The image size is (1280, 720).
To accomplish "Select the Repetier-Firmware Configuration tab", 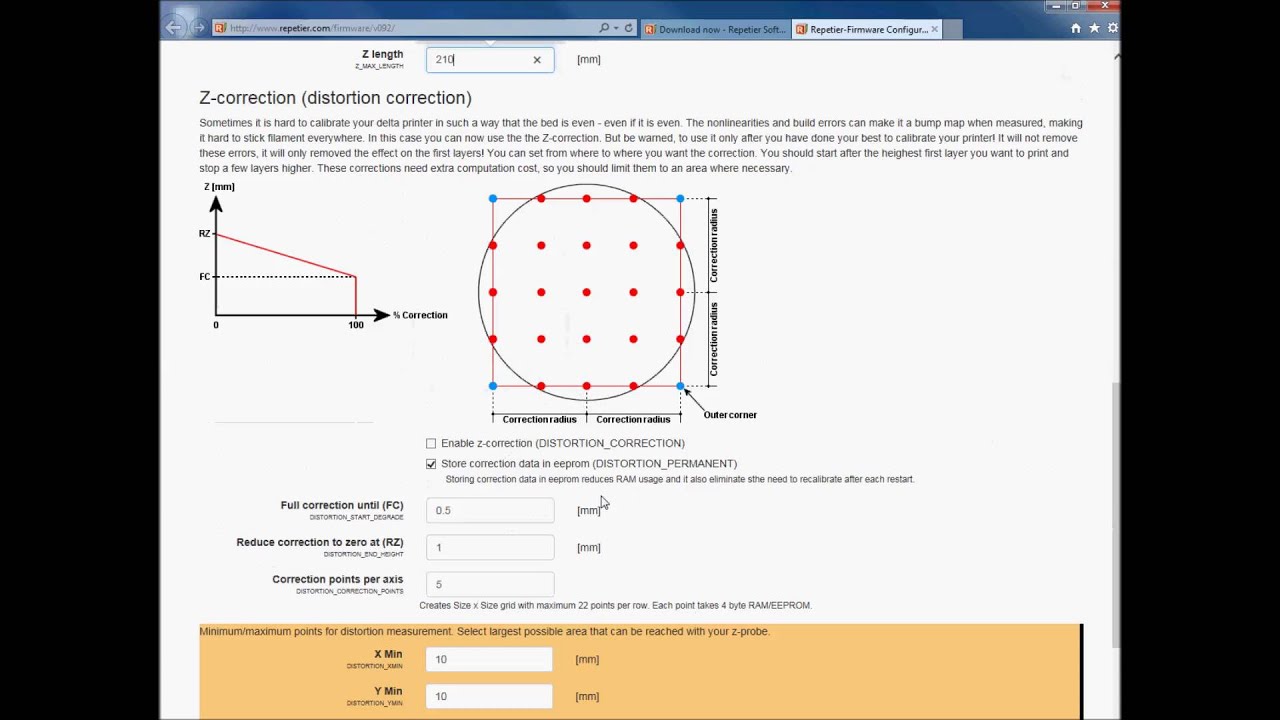I will (866, 29).
